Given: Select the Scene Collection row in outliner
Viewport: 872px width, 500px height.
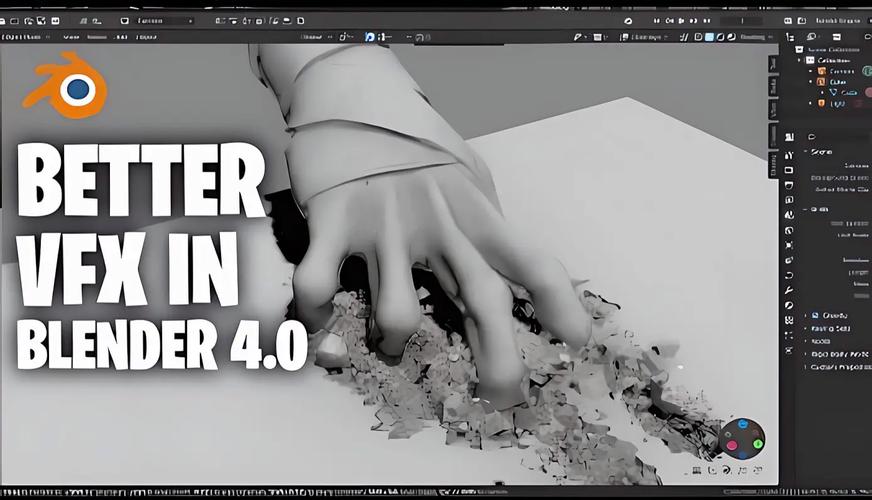Looking at the screenshot, I should pos(833,49).
